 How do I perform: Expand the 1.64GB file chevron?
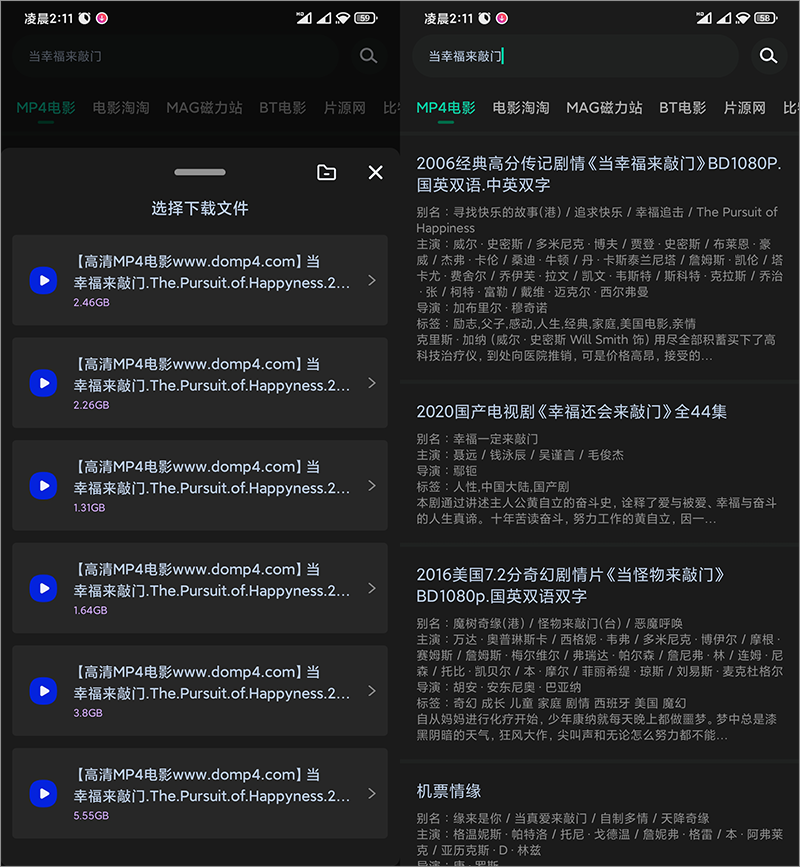point(372,588)
